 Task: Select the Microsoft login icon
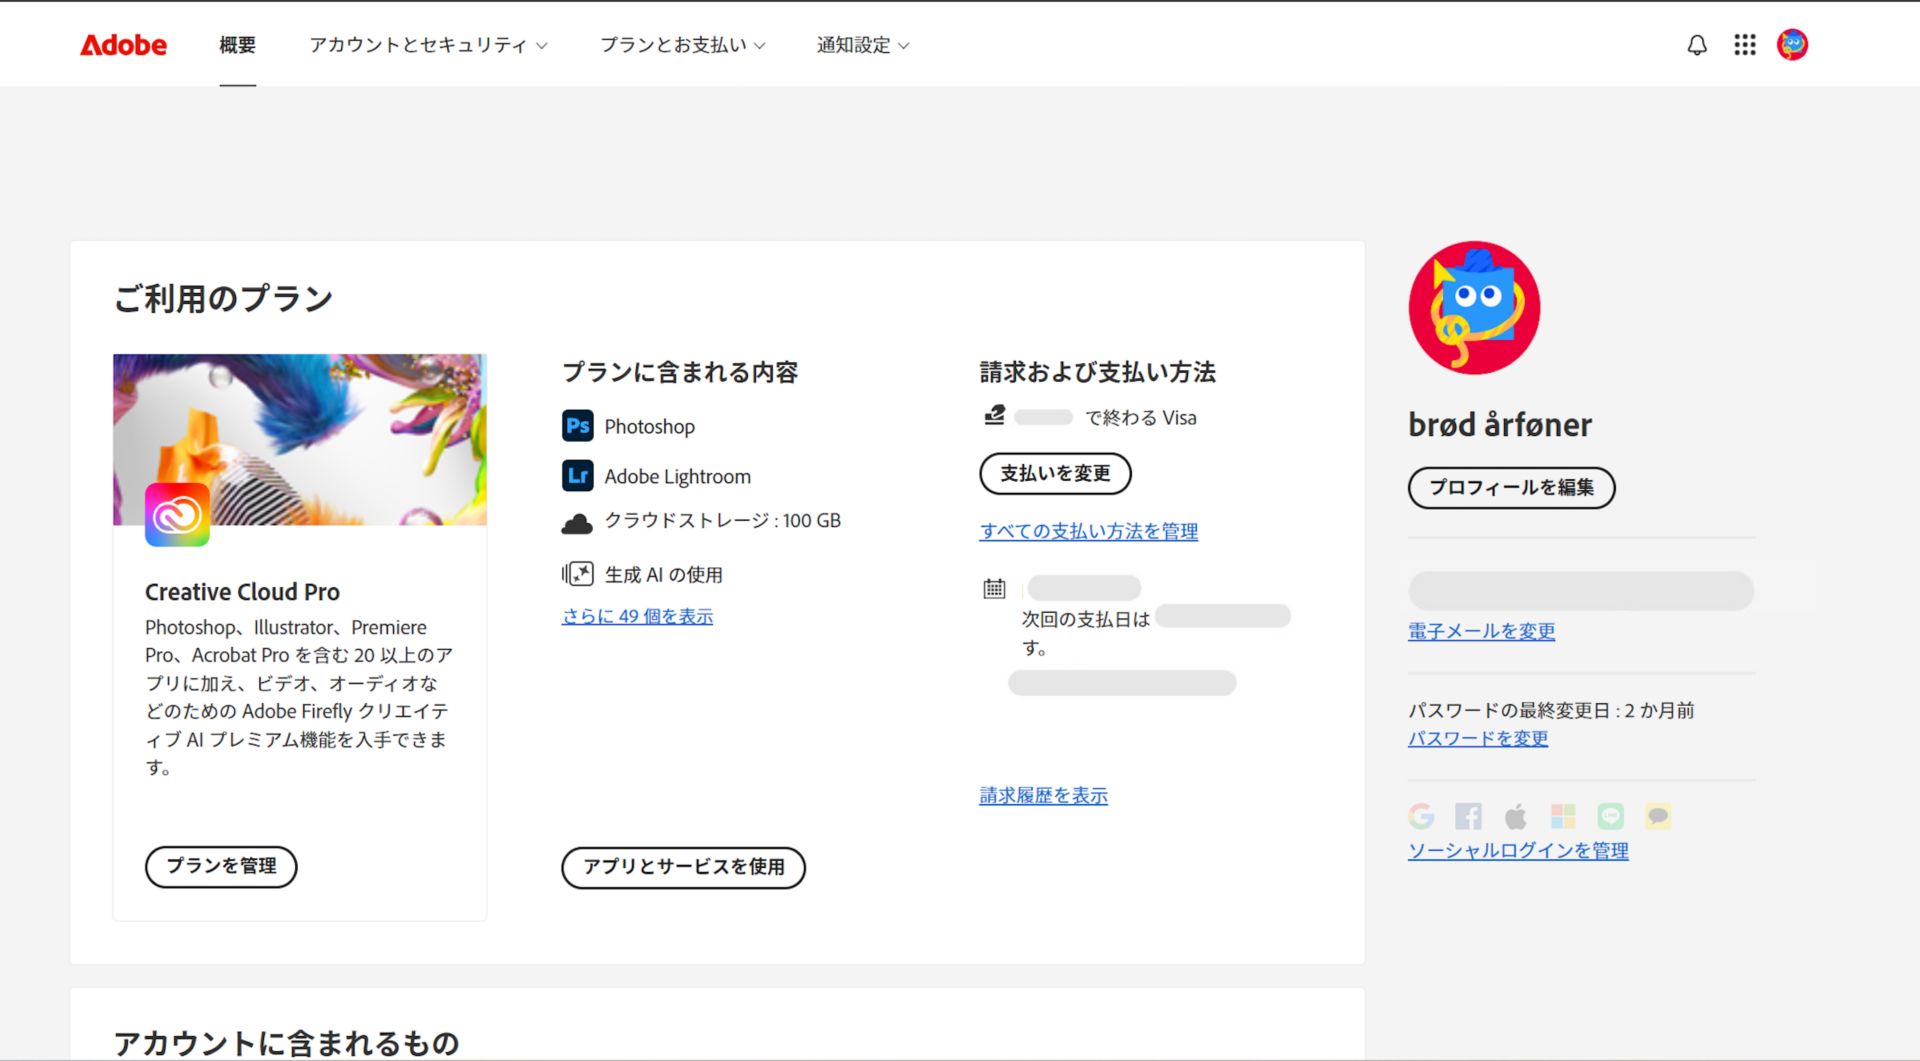coord(1562,816)
